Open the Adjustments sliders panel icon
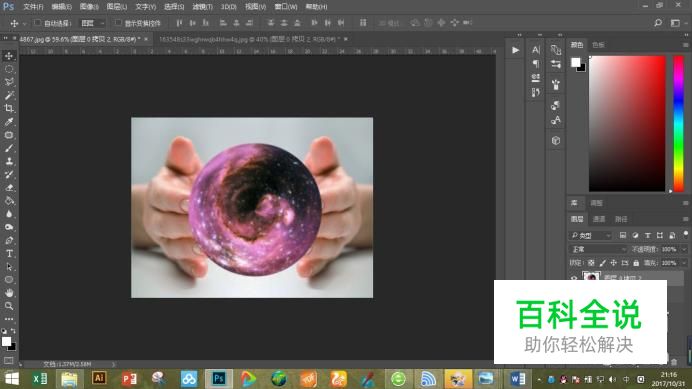 (556, 64)
